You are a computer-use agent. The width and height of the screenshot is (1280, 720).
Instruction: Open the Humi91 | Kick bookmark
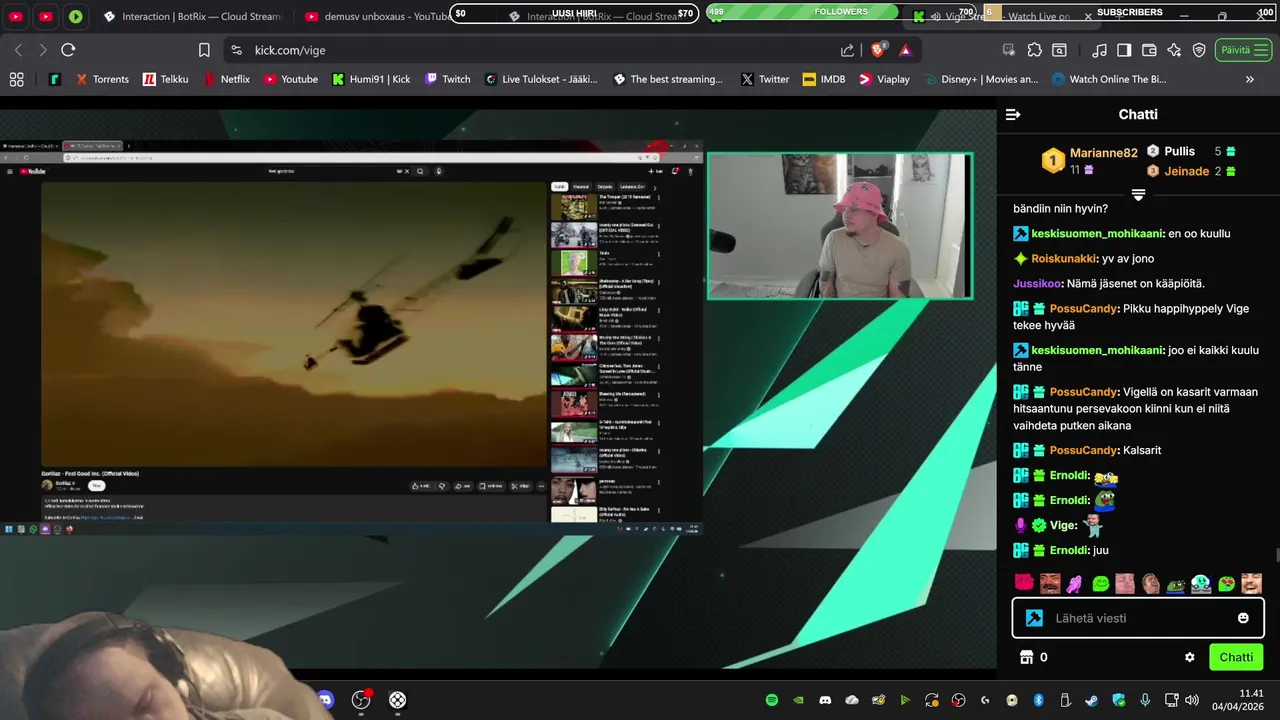[371, 79]
